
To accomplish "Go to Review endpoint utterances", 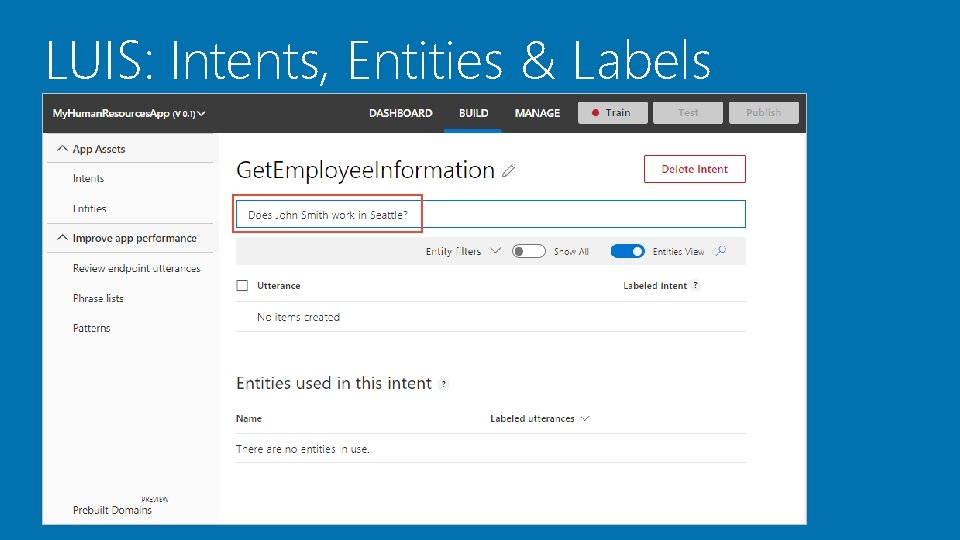I will pos(137,268).
